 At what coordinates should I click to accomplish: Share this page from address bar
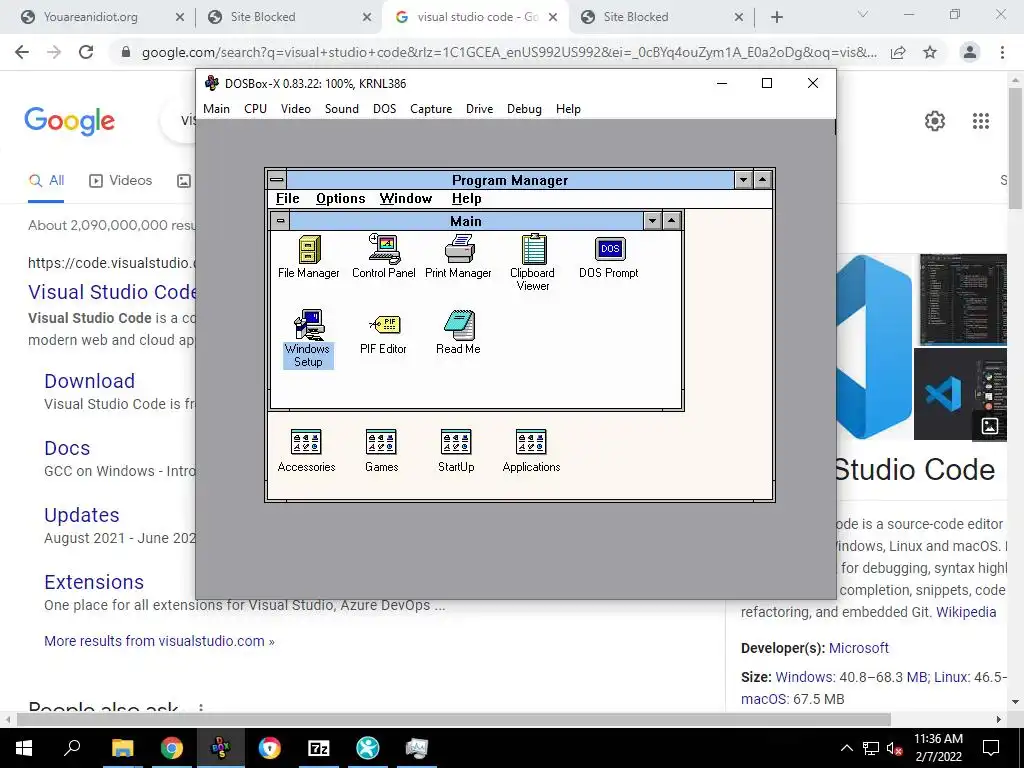click(x=898, y=52)
